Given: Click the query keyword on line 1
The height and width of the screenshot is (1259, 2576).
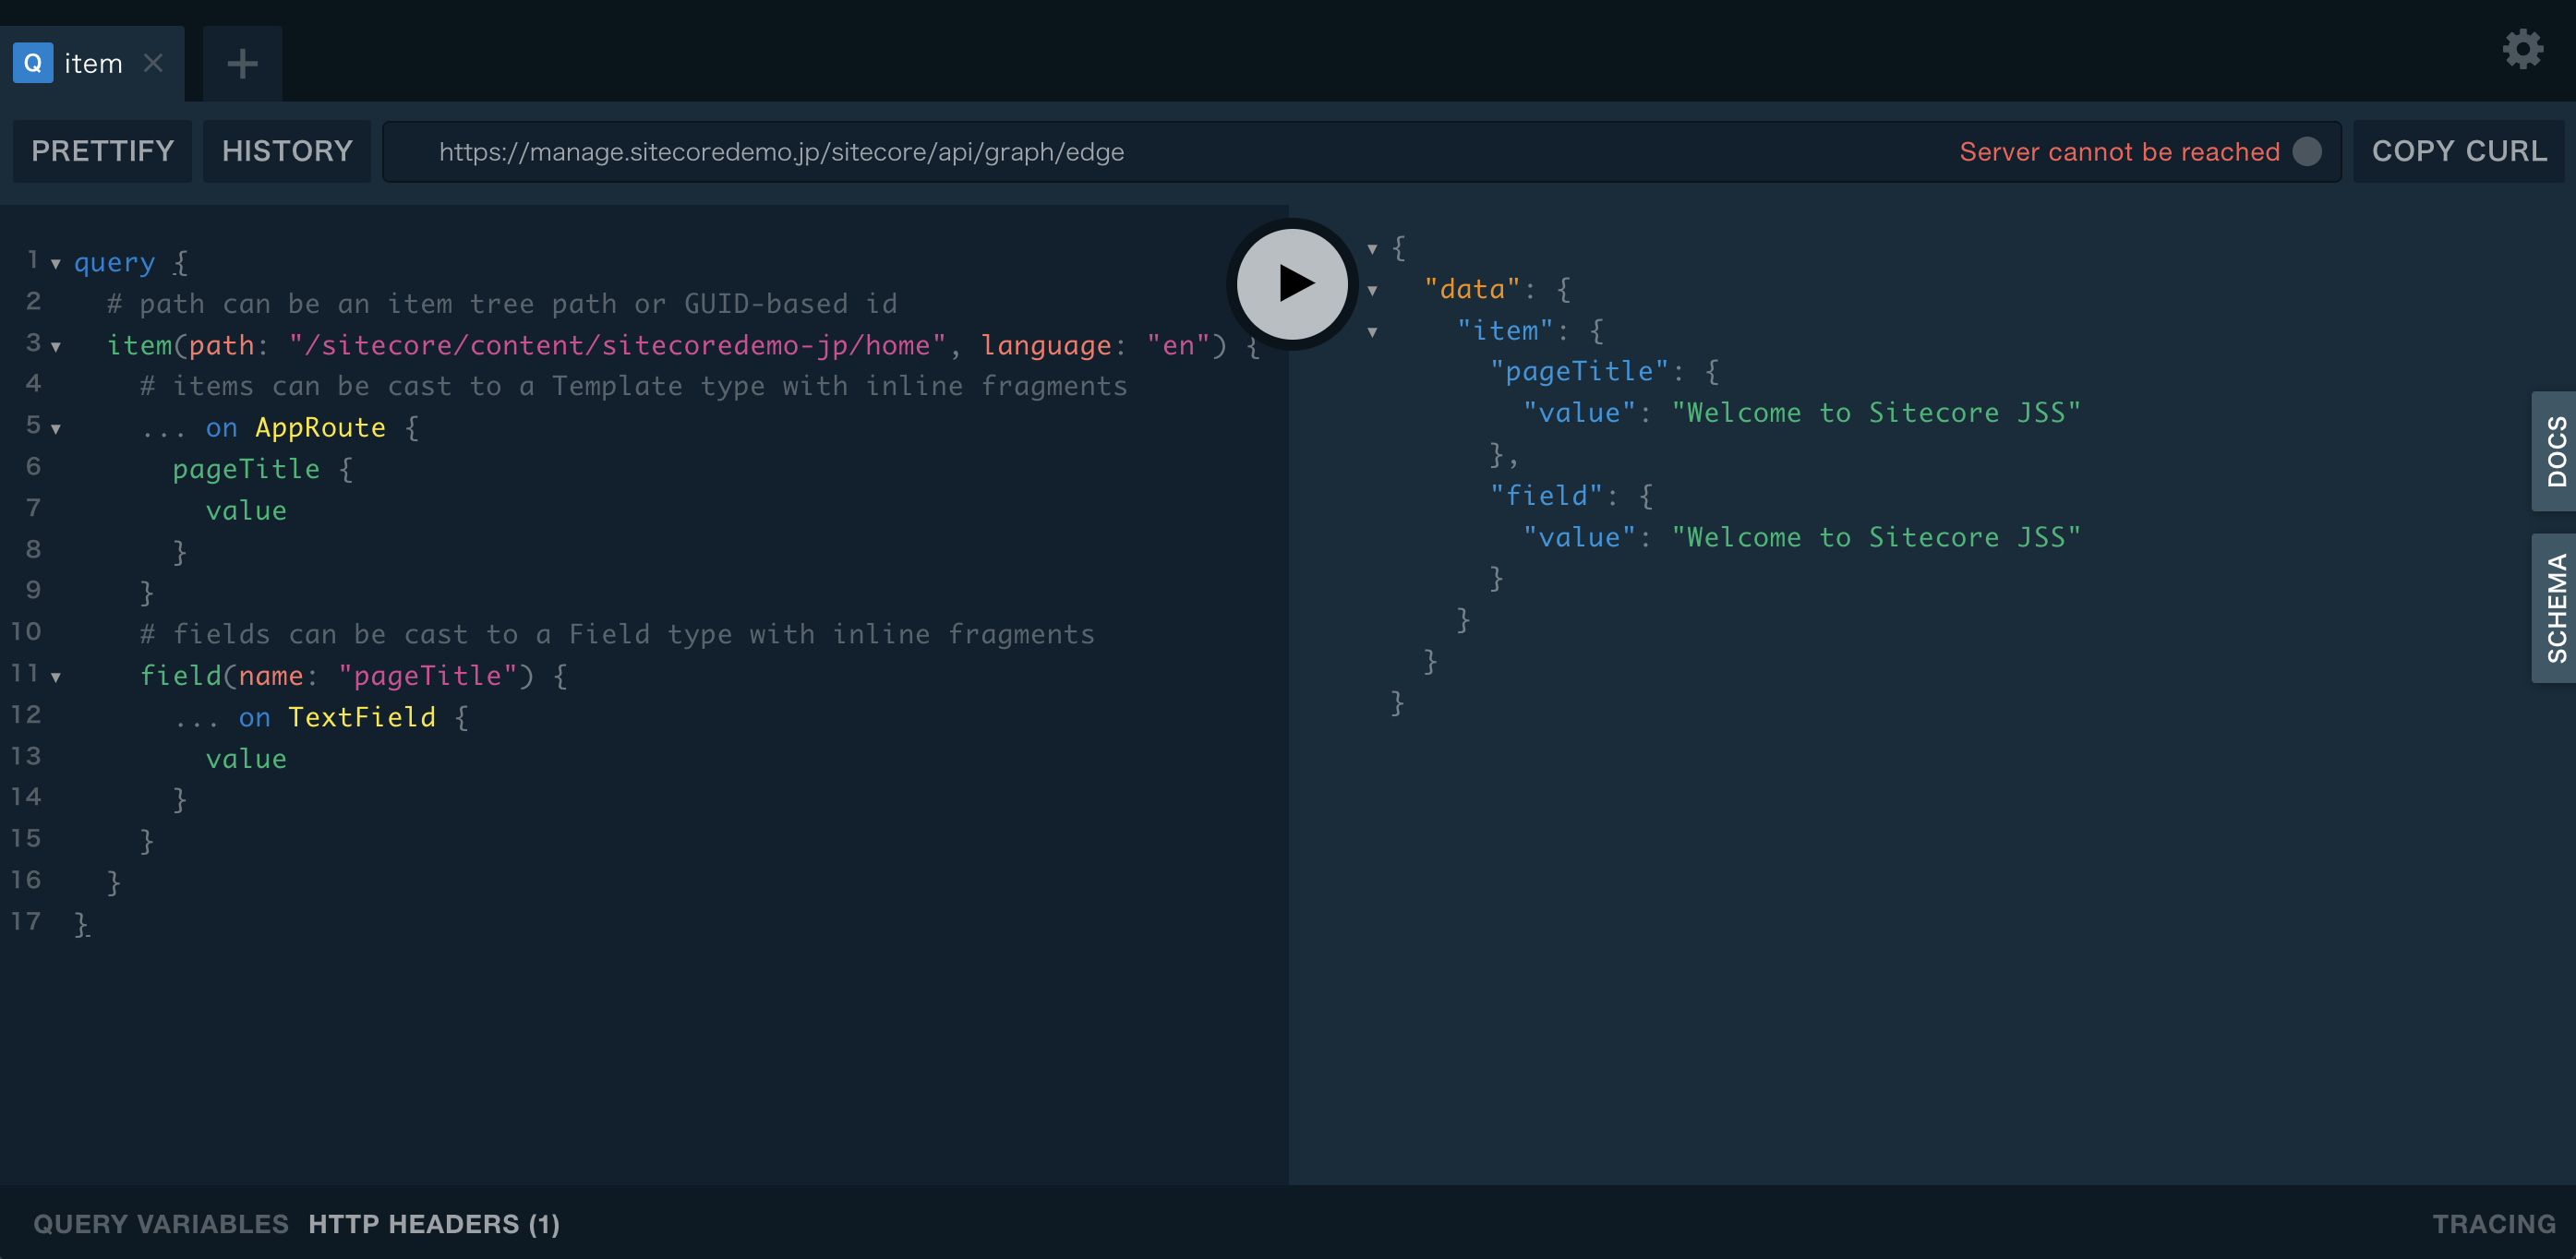Looking at the screenshot, I should [x=114, y=262].
